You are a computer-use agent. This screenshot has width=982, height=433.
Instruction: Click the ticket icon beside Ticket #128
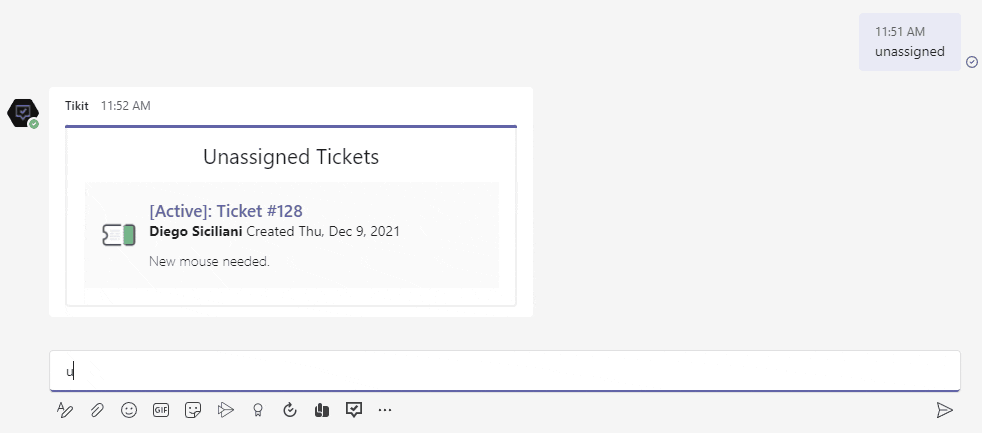pos(118,234)
